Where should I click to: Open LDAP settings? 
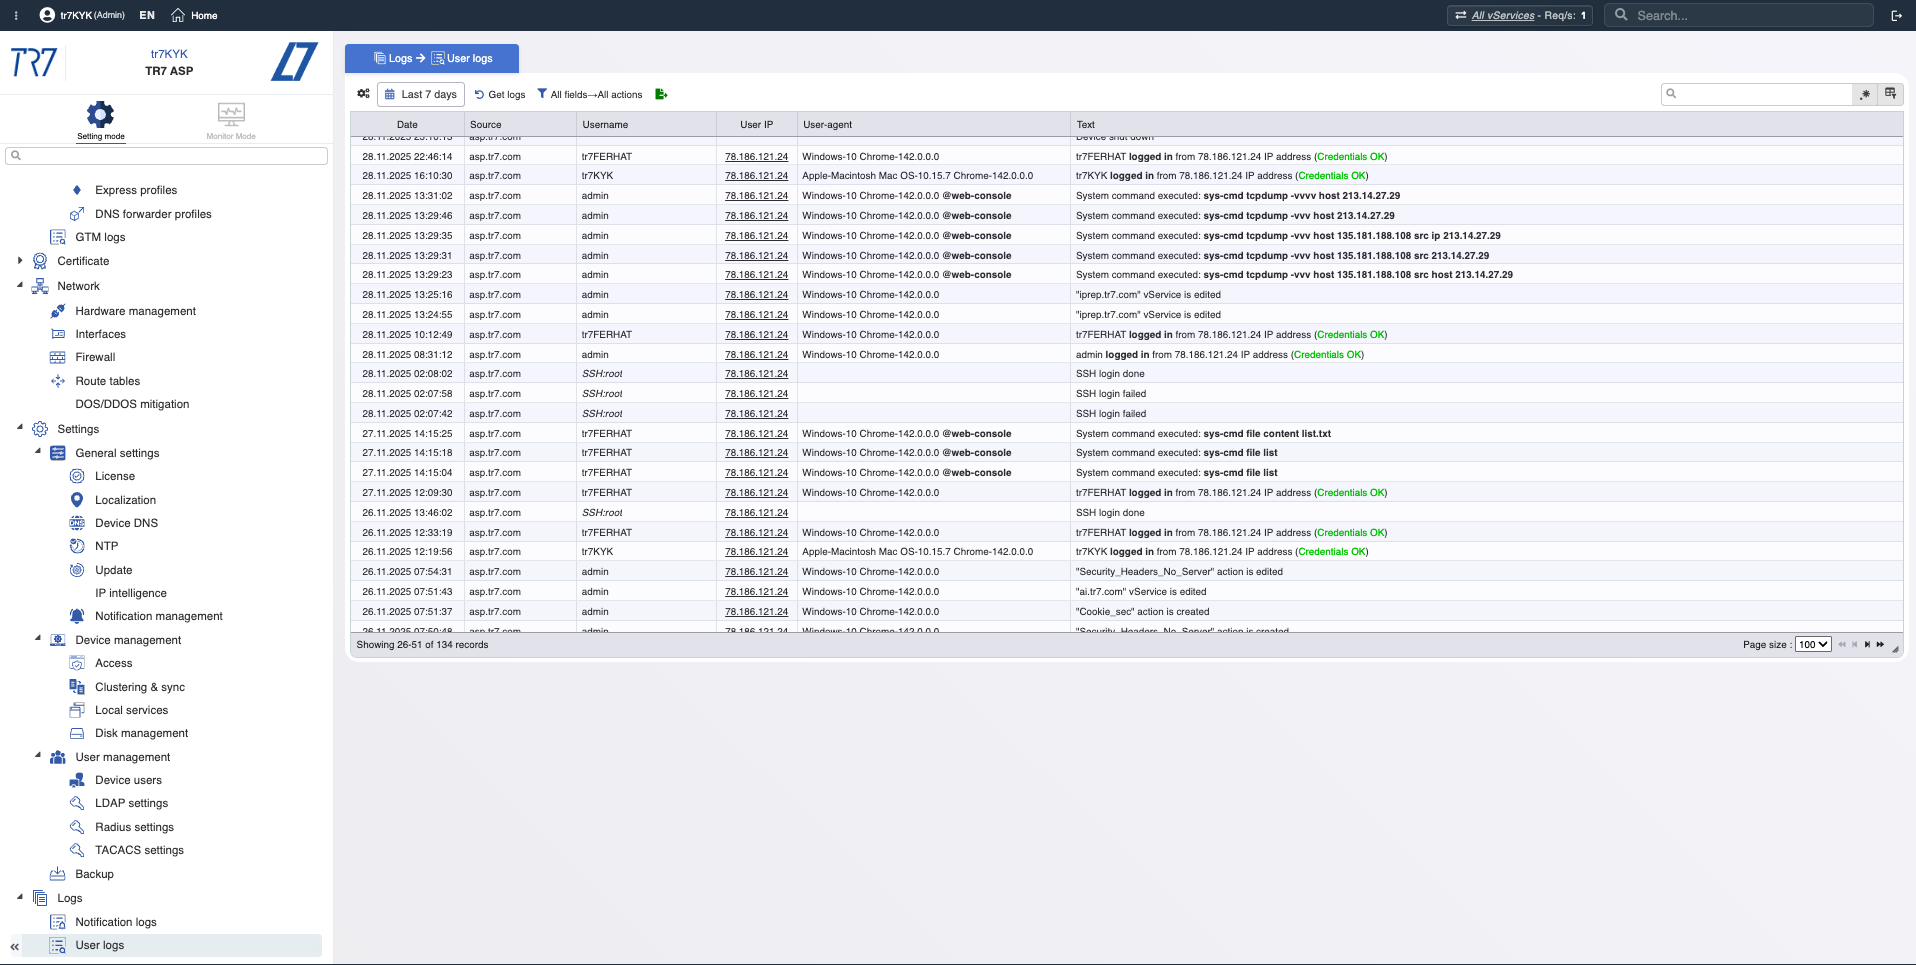[131, 803]
